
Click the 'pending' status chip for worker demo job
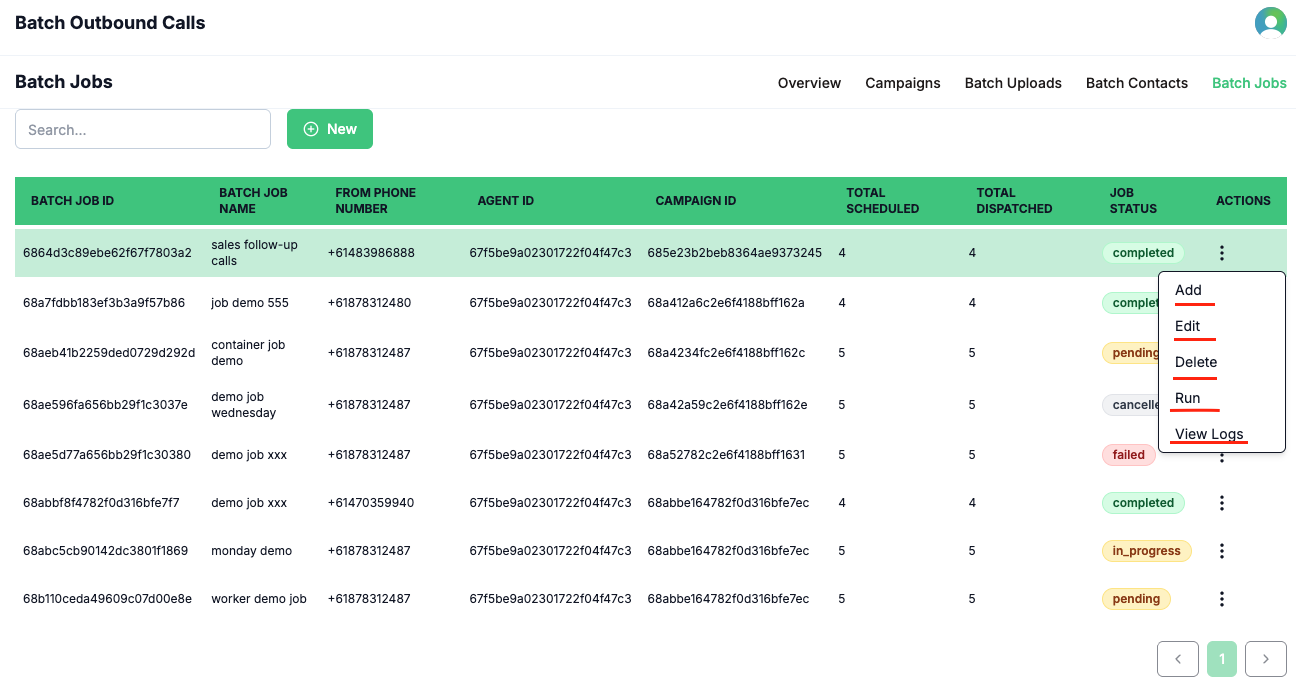1136,599
